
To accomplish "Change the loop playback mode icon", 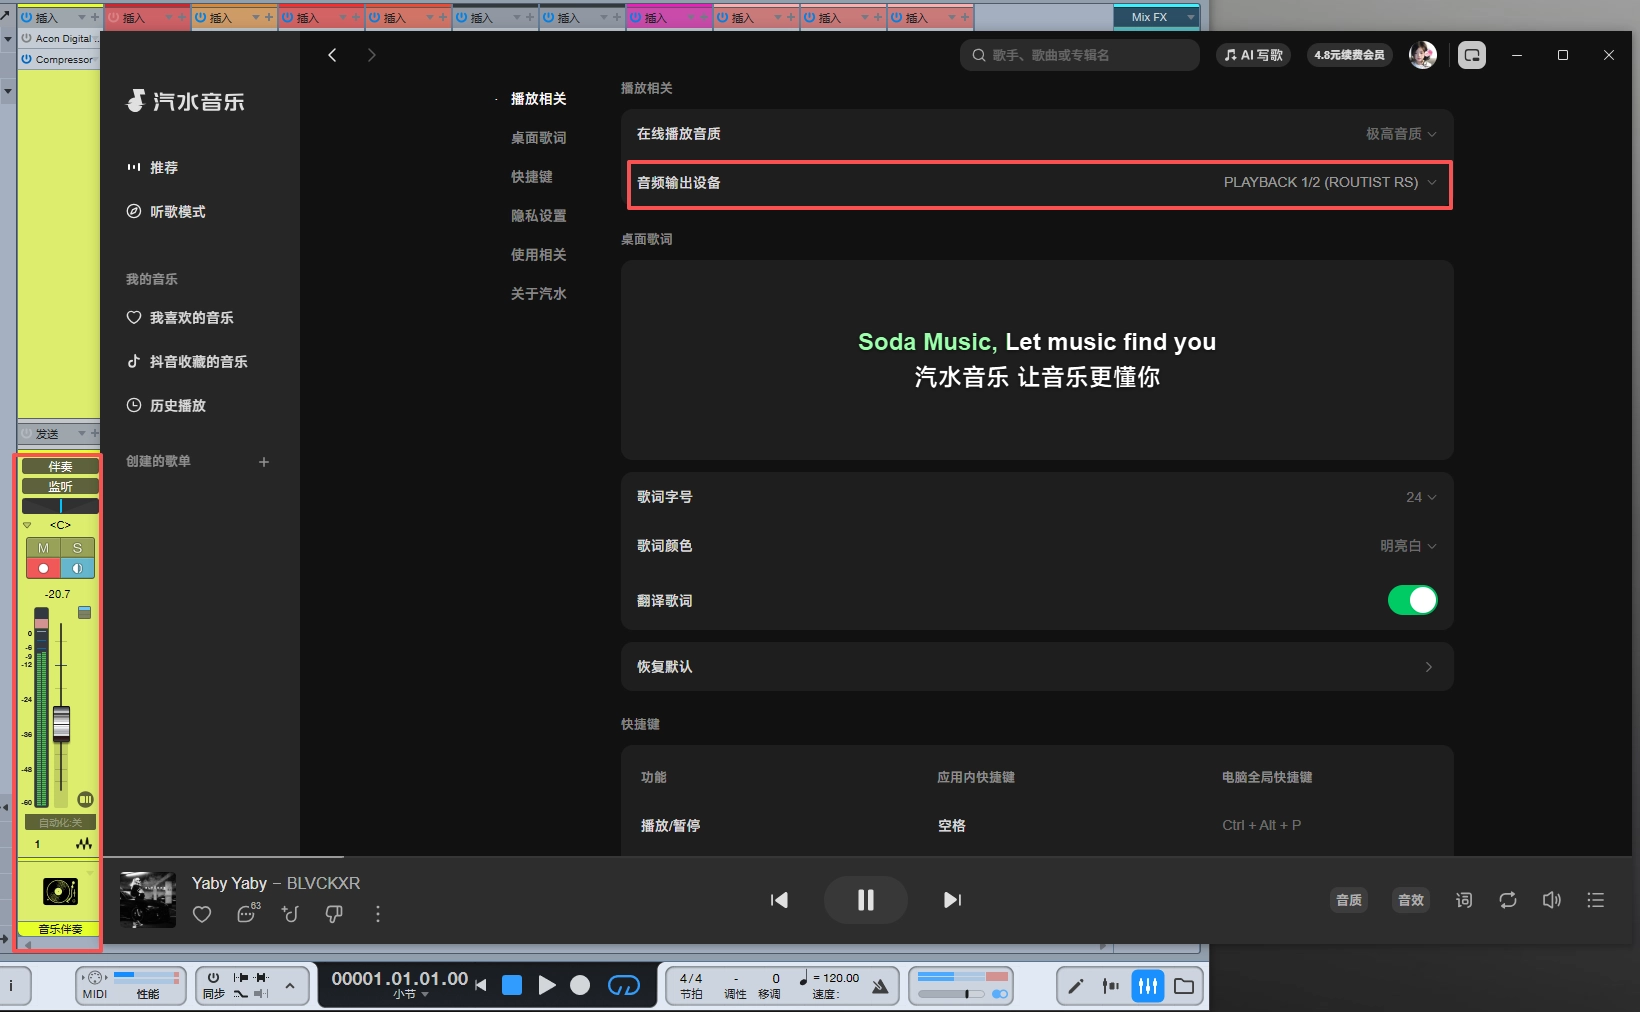I will 1508,900.
